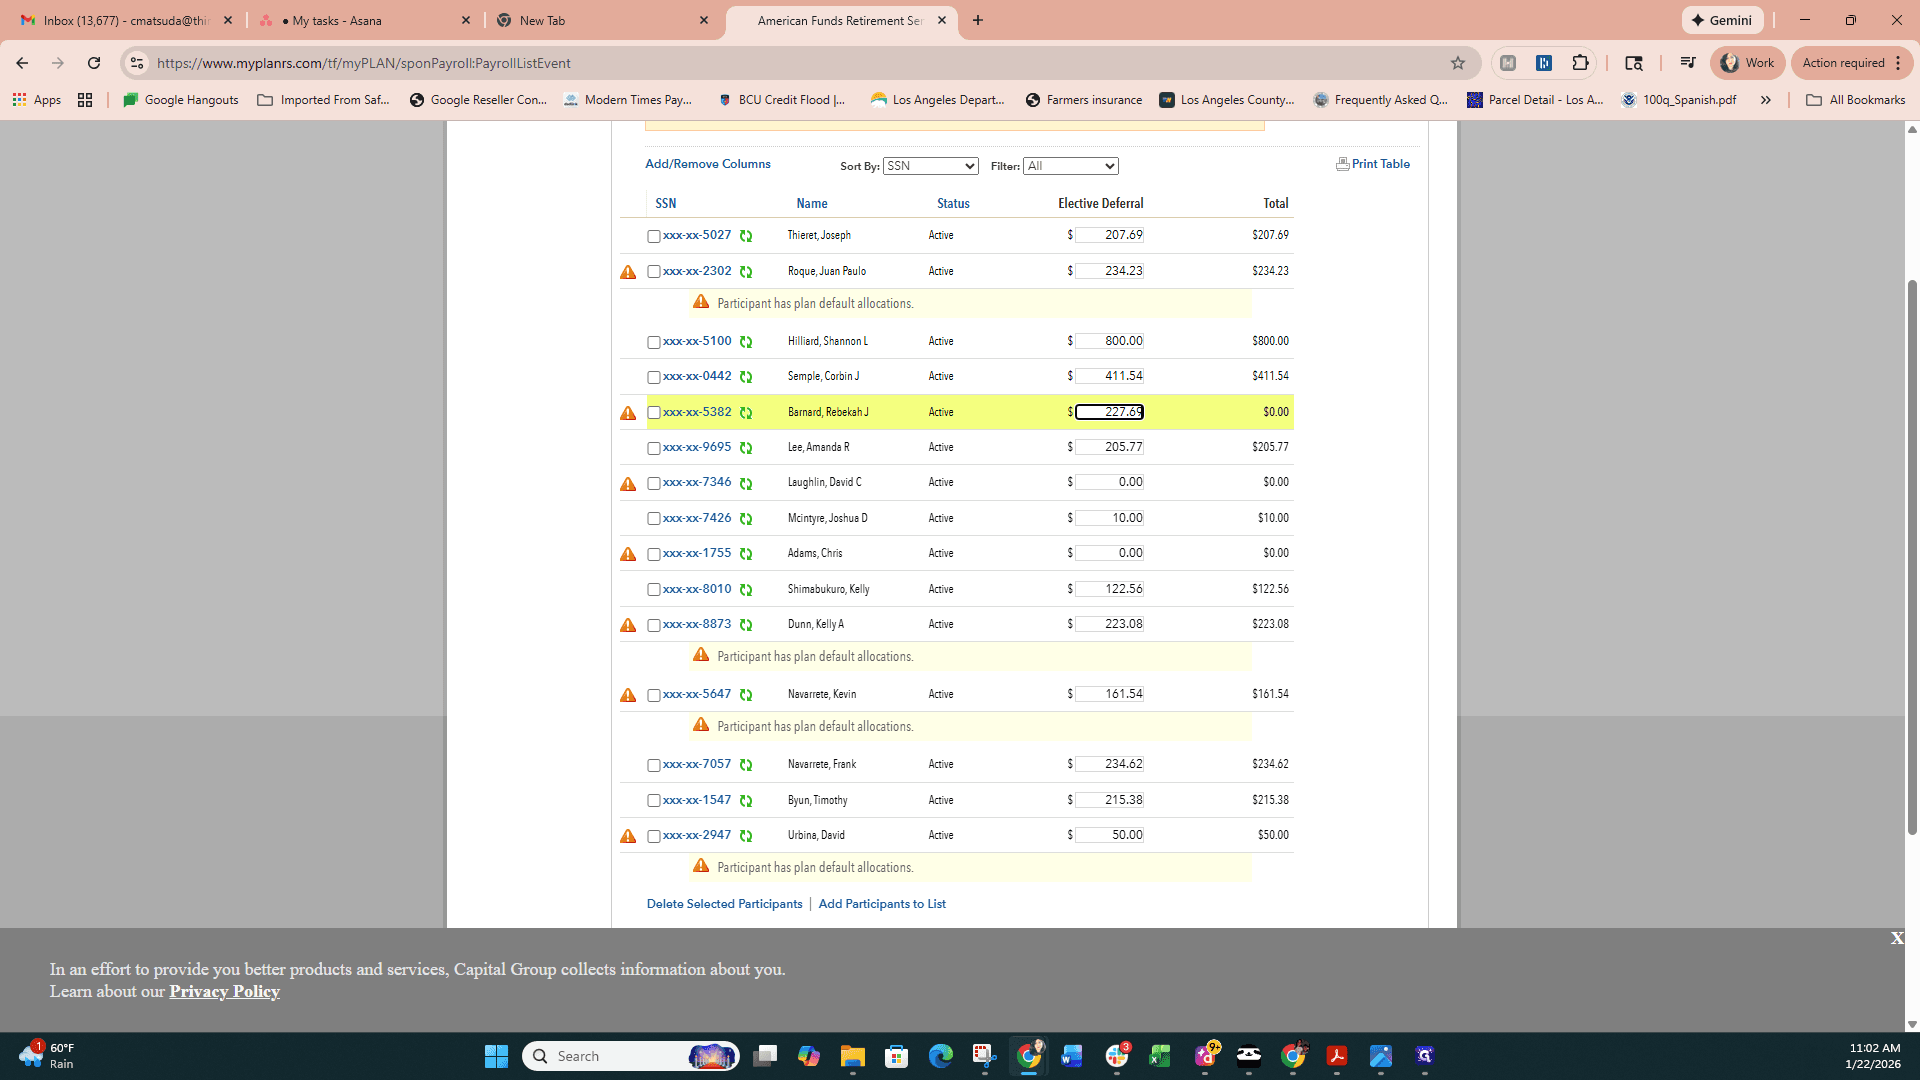Open All Bookmarks folder
This screenshot has width=1920, height=1080.
[x=1856, y=100]
